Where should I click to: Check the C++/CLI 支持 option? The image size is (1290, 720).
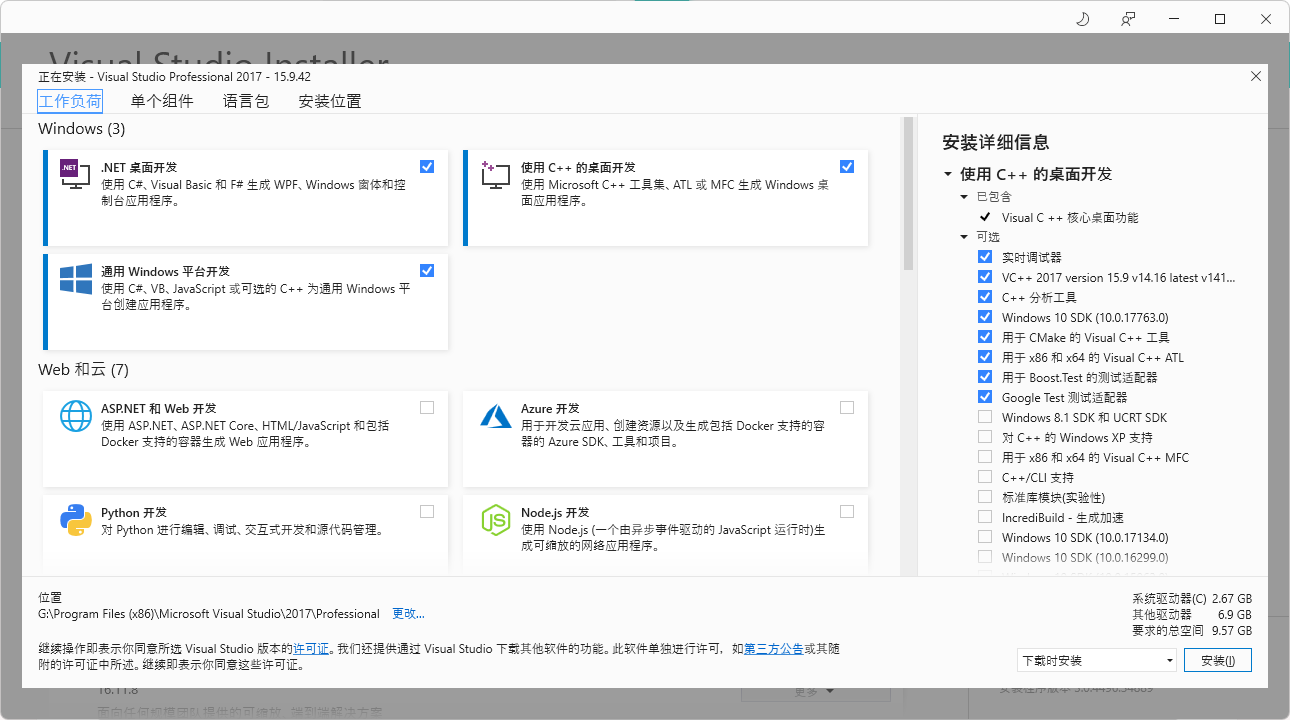[985, 477]
